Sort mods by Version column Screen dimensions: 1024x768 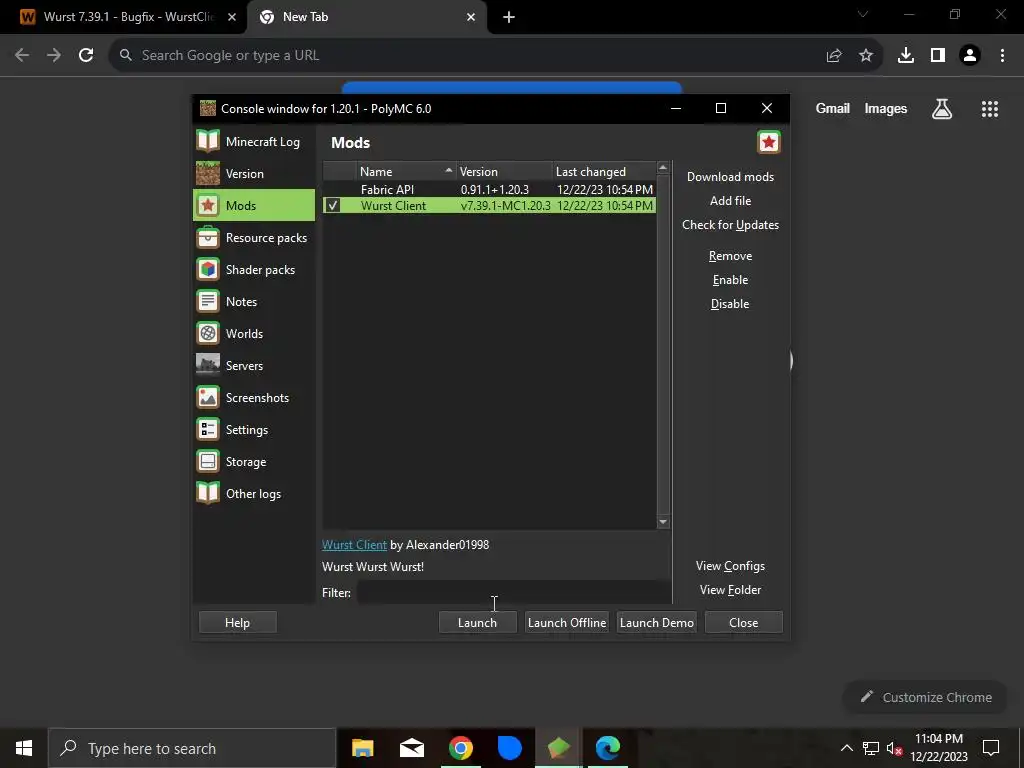pos(504,171)
